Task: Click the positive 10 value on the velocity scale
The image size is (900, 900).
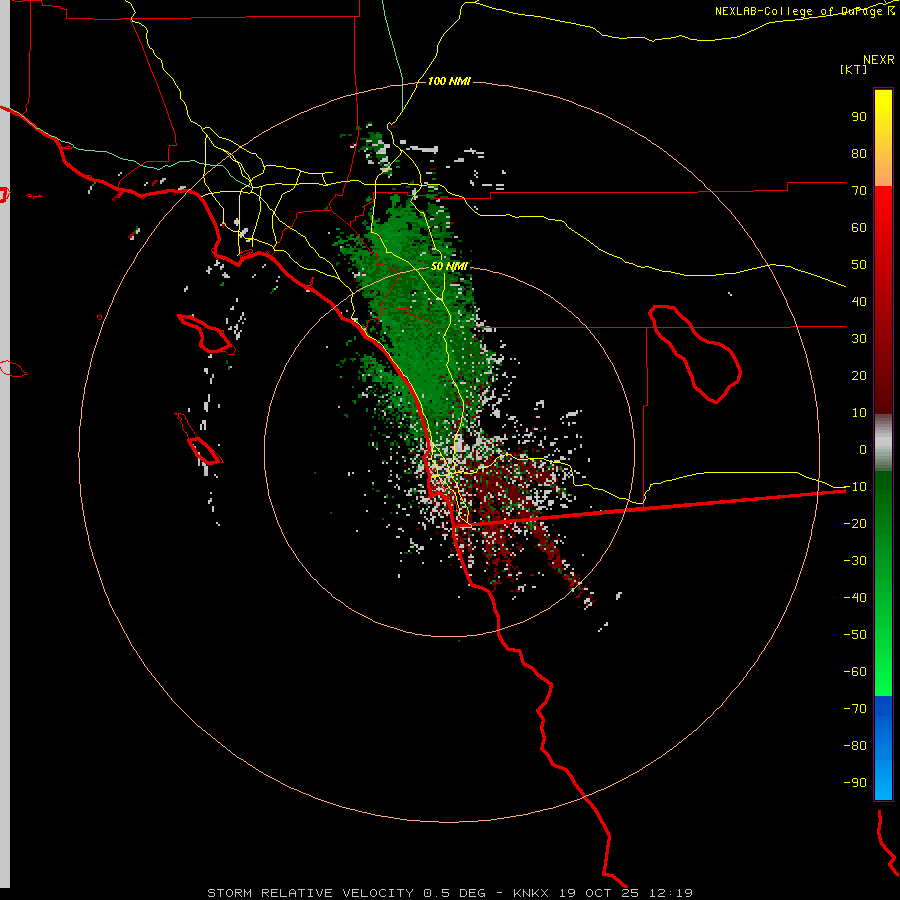Action: coord(859,413)
